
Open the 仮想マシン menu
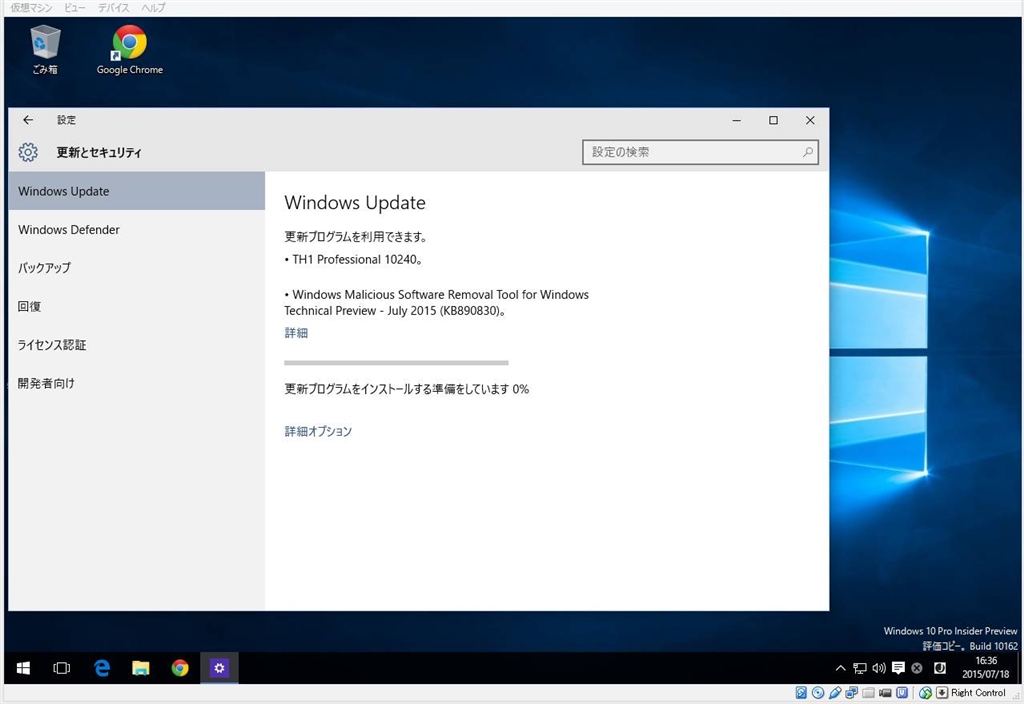(31, 8)
